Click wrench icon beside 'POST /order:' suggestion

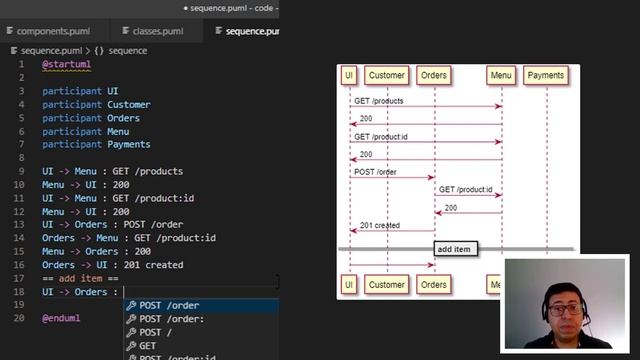[x=131, y=319]
